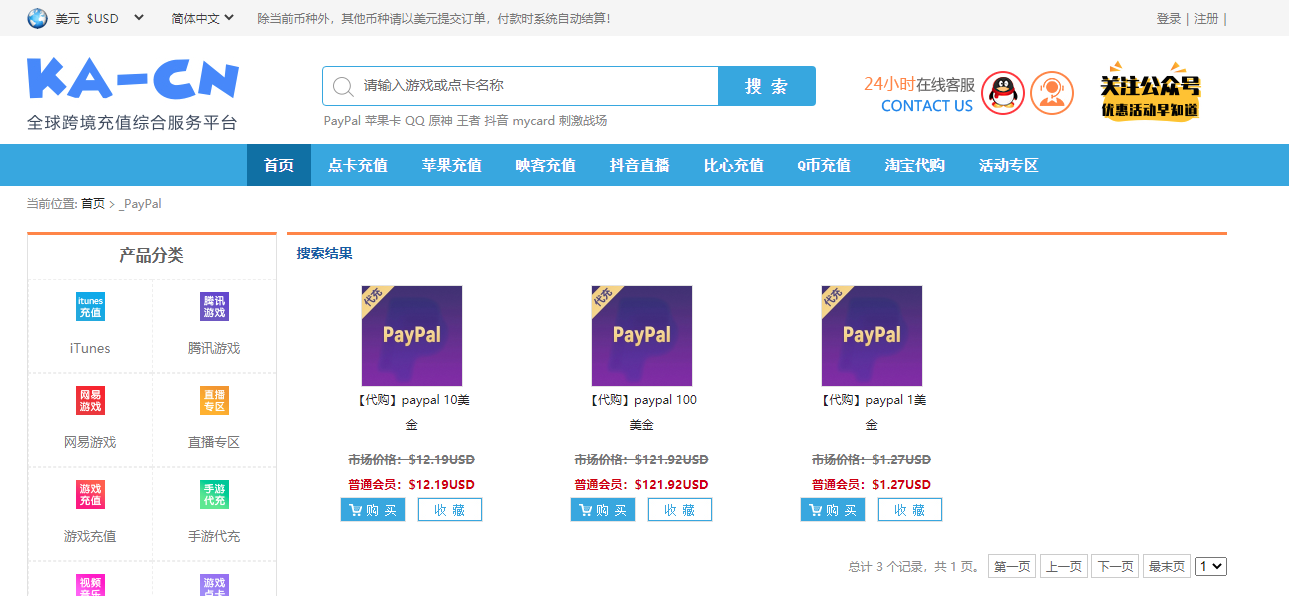Screen dimensions: 1289x596
Task: Add paypal 100美金 to favorites (收藏)
Action: pyautogui.click(x=679, y=510)
